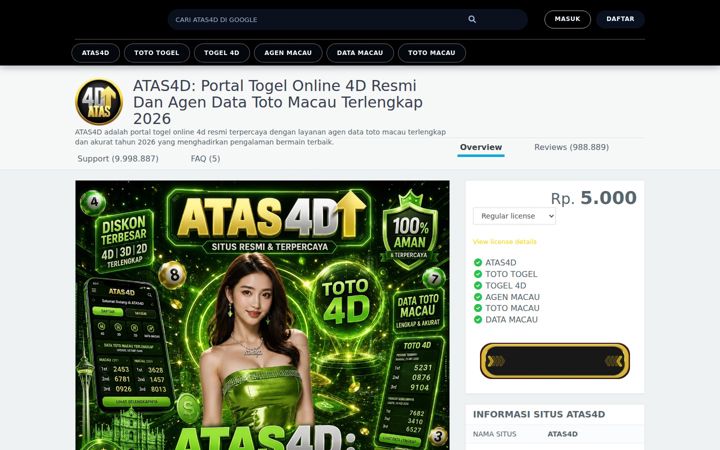This screenshot has width=720, height=450.
Task: Click the TOTO MACAU feature text
Action: click(x=512, y=308)
